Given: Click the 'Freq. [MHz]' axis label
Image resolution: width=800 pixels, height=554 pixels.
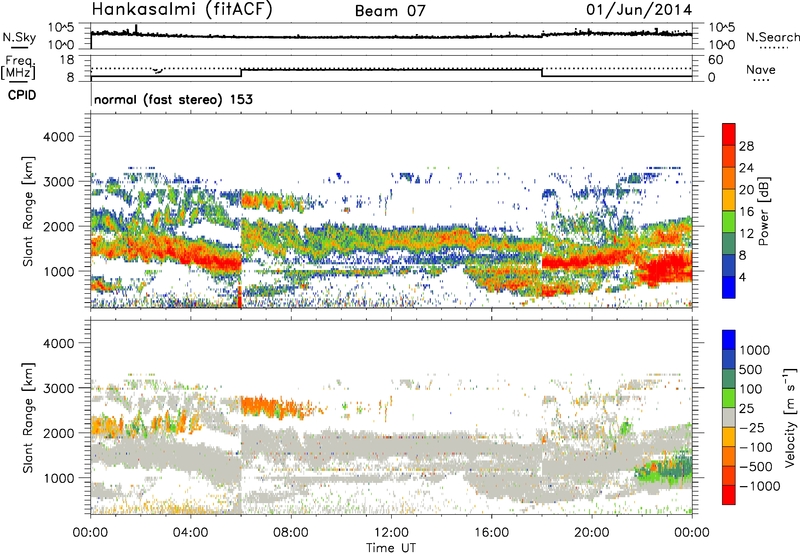Looking at the screenshot, I should 18,67.
